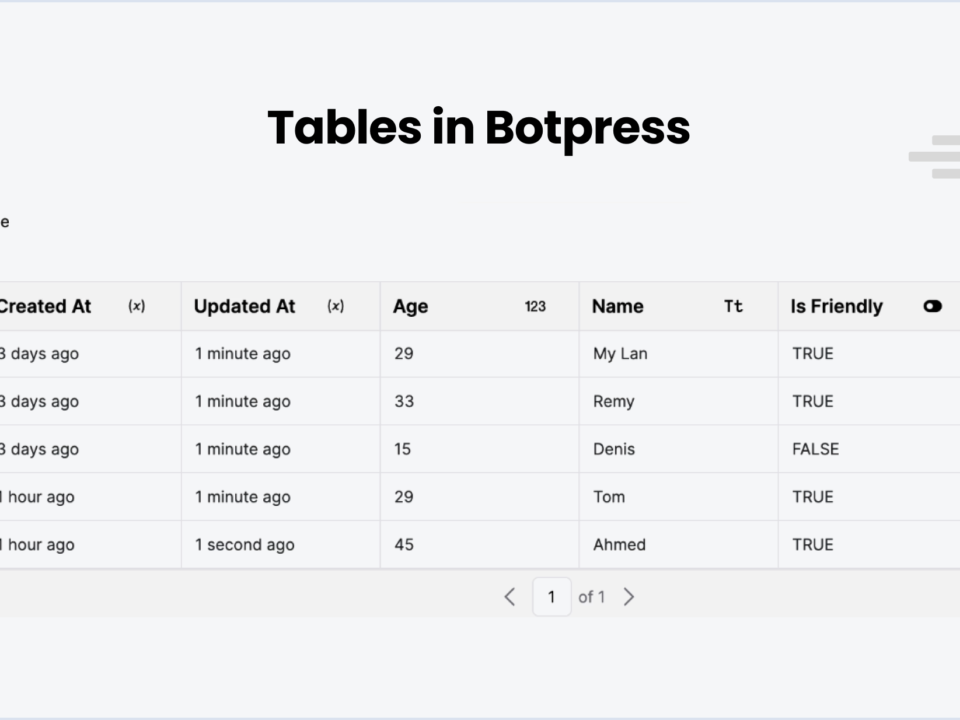Select the Is Friendly column header

point(836,306)
